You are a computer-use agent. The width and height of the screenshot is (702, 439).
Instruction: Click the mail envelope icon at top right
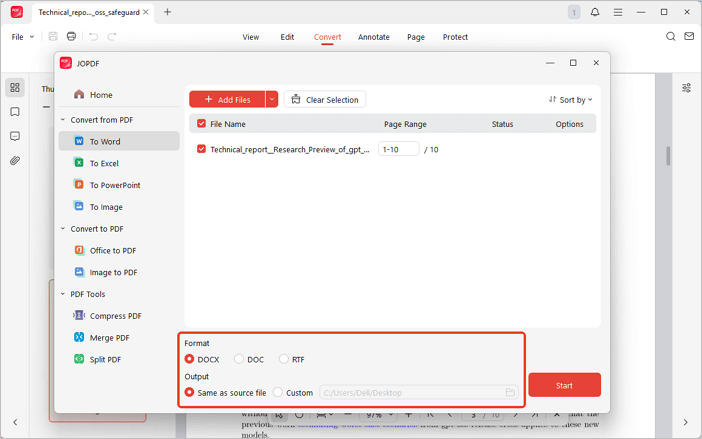pyautogui.click(x=689, y=36)
